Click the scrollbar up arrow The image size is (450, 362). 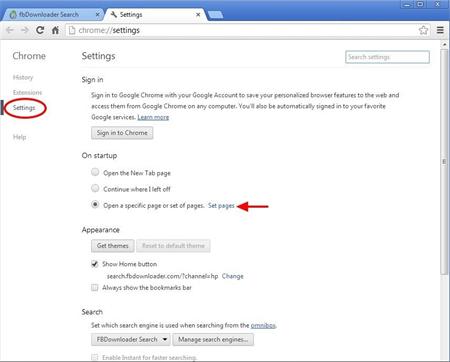click(x=444, y=44)
